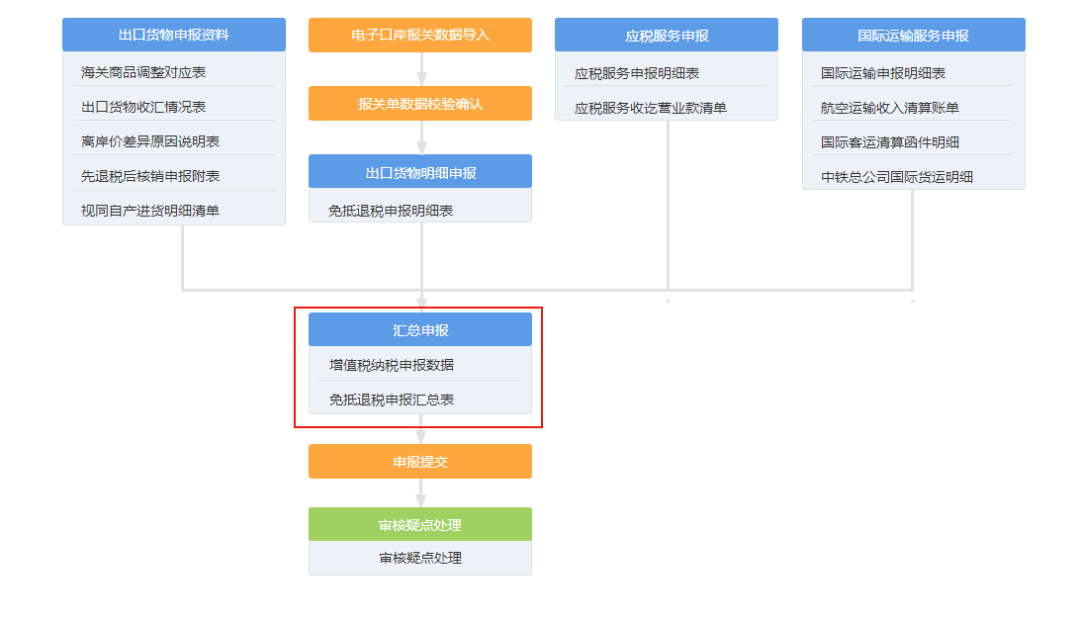Click the 国际运输服务申报 header
Screen dimensions: 1080x625
coord(913,35)
